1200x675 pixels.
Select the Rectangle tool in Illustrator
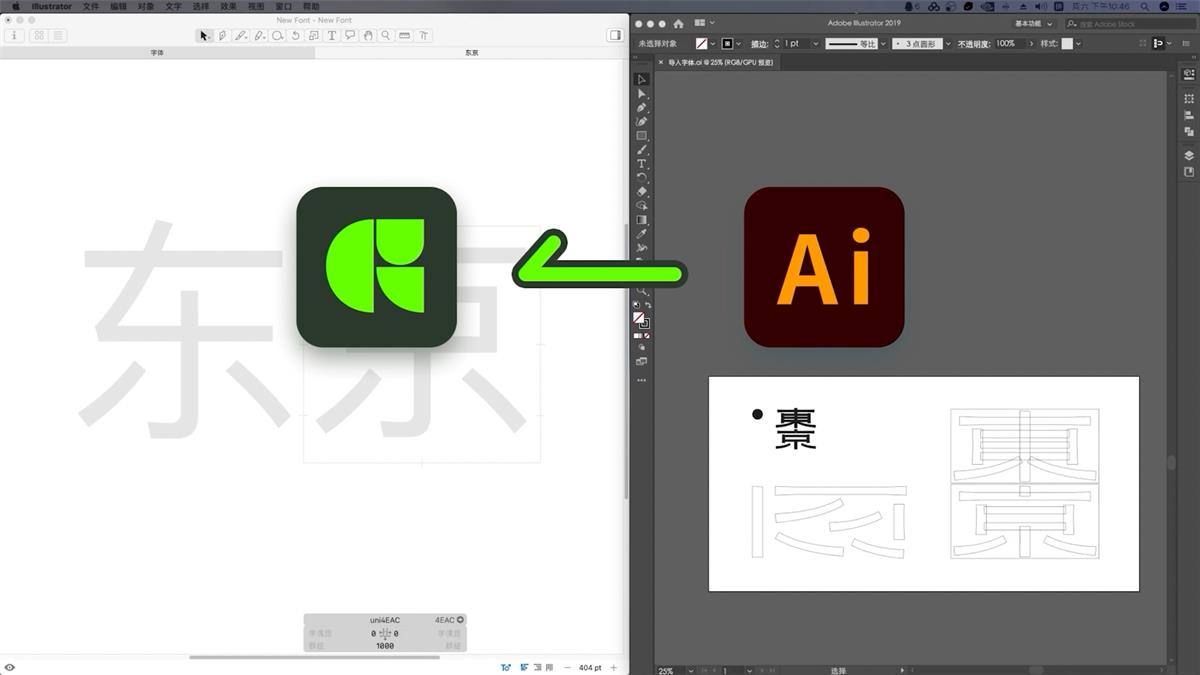pyautogui.click(x=642, y=135)
